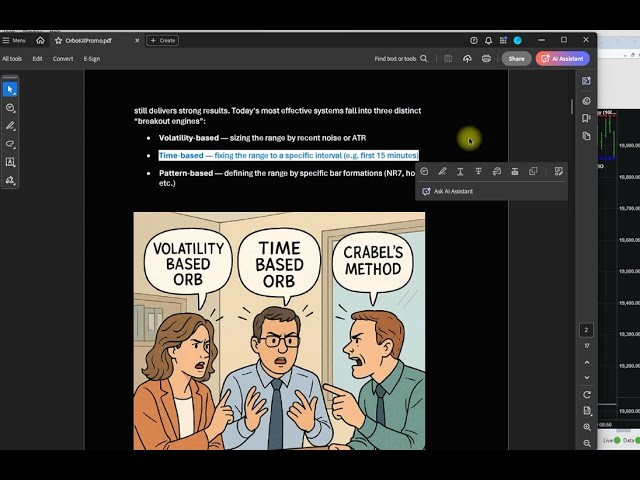Choose the Select arrow tool
The height and width of the screenshot is (480, 640).
10,89
